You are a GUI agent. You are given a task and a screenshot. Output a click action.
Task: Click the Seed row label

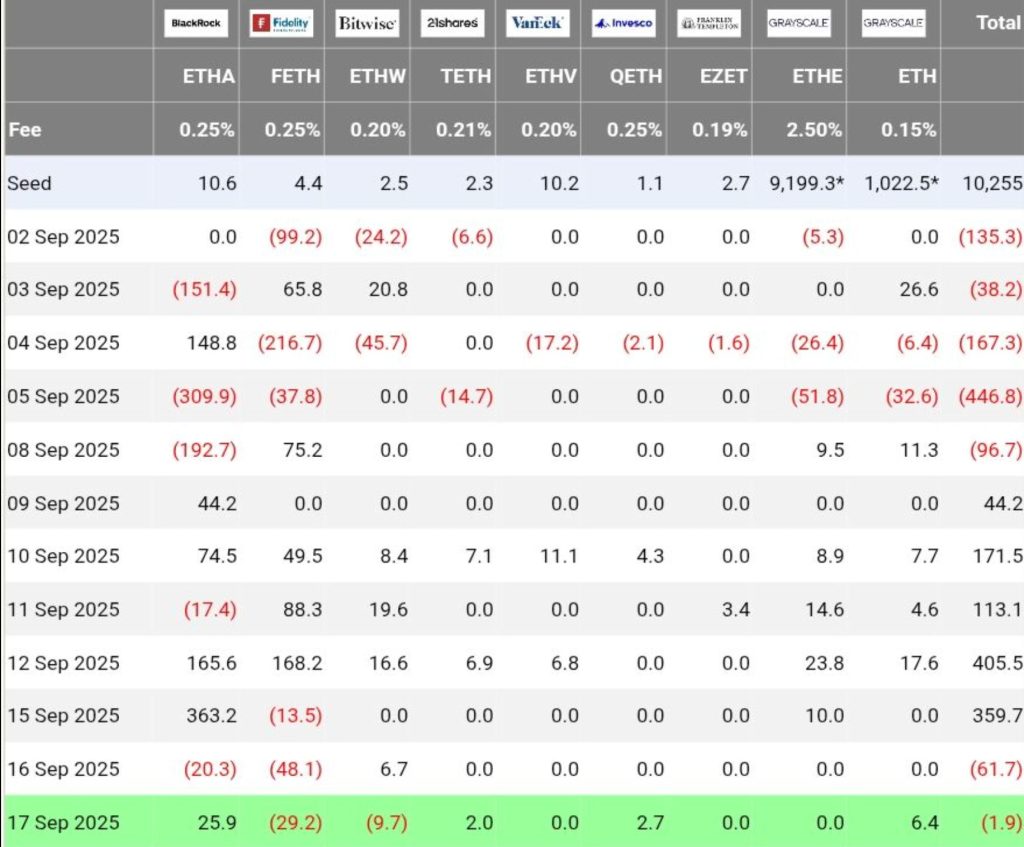point(29,184)
